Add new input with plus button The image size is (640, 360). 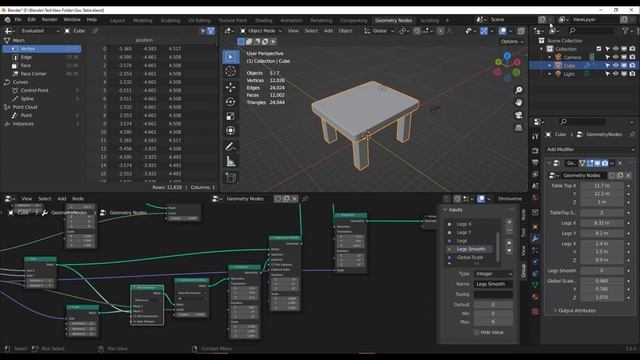coord(509,222)
